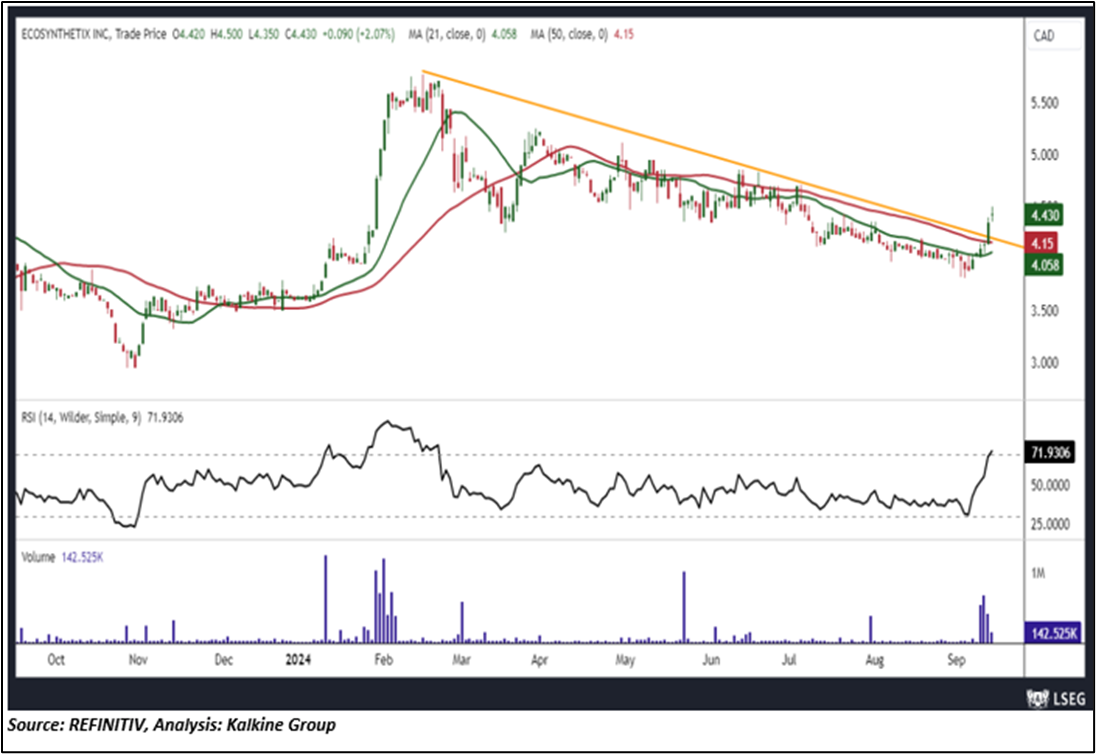The image size is (1096, 754).
Task: Click the 3.000 price axis label
Action: (1045, 363)
